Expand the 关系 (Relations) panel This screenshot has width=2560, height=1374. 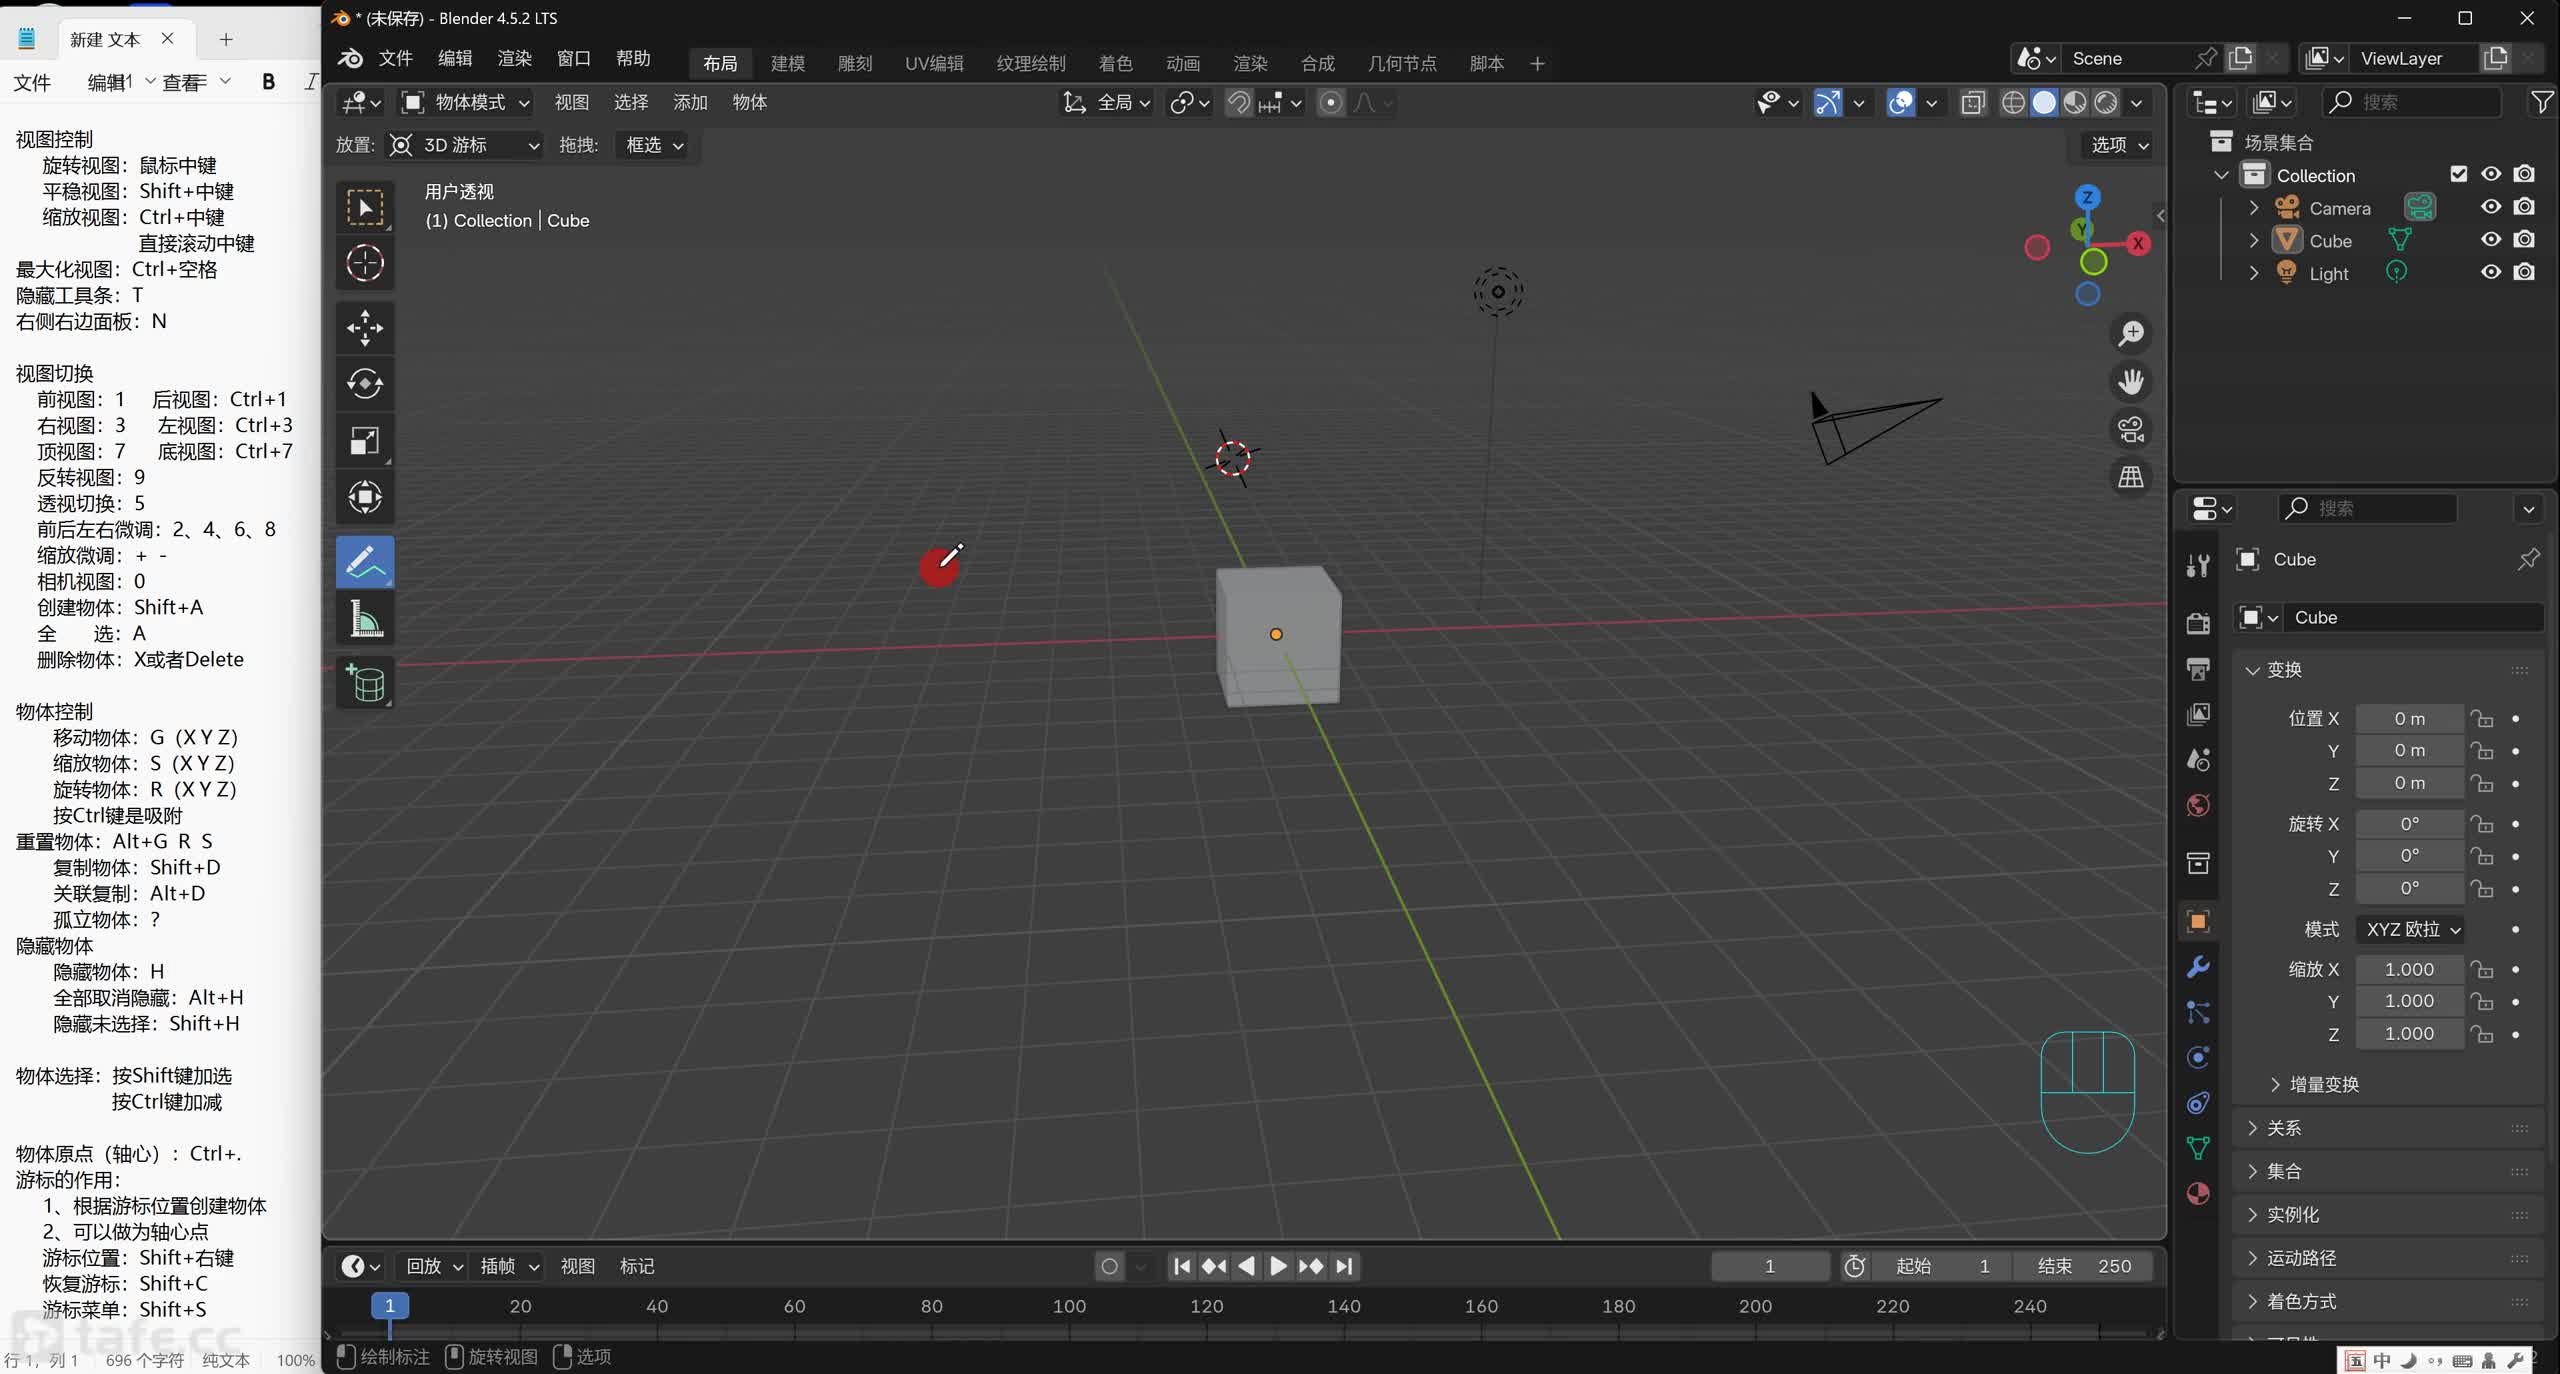2284,1128
